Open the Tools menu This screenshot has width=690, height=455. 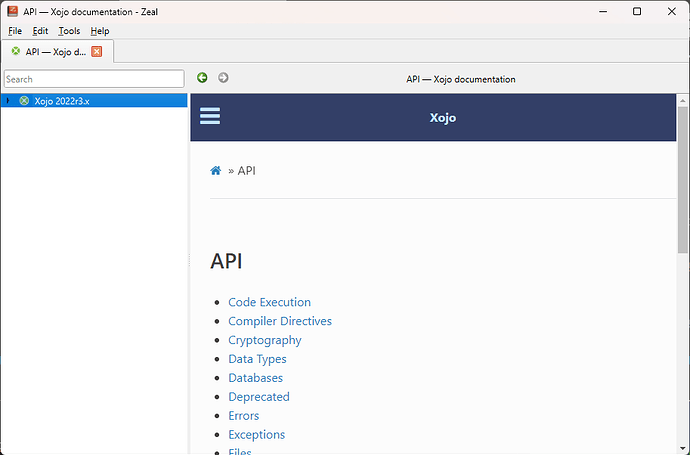coord(69,31)
